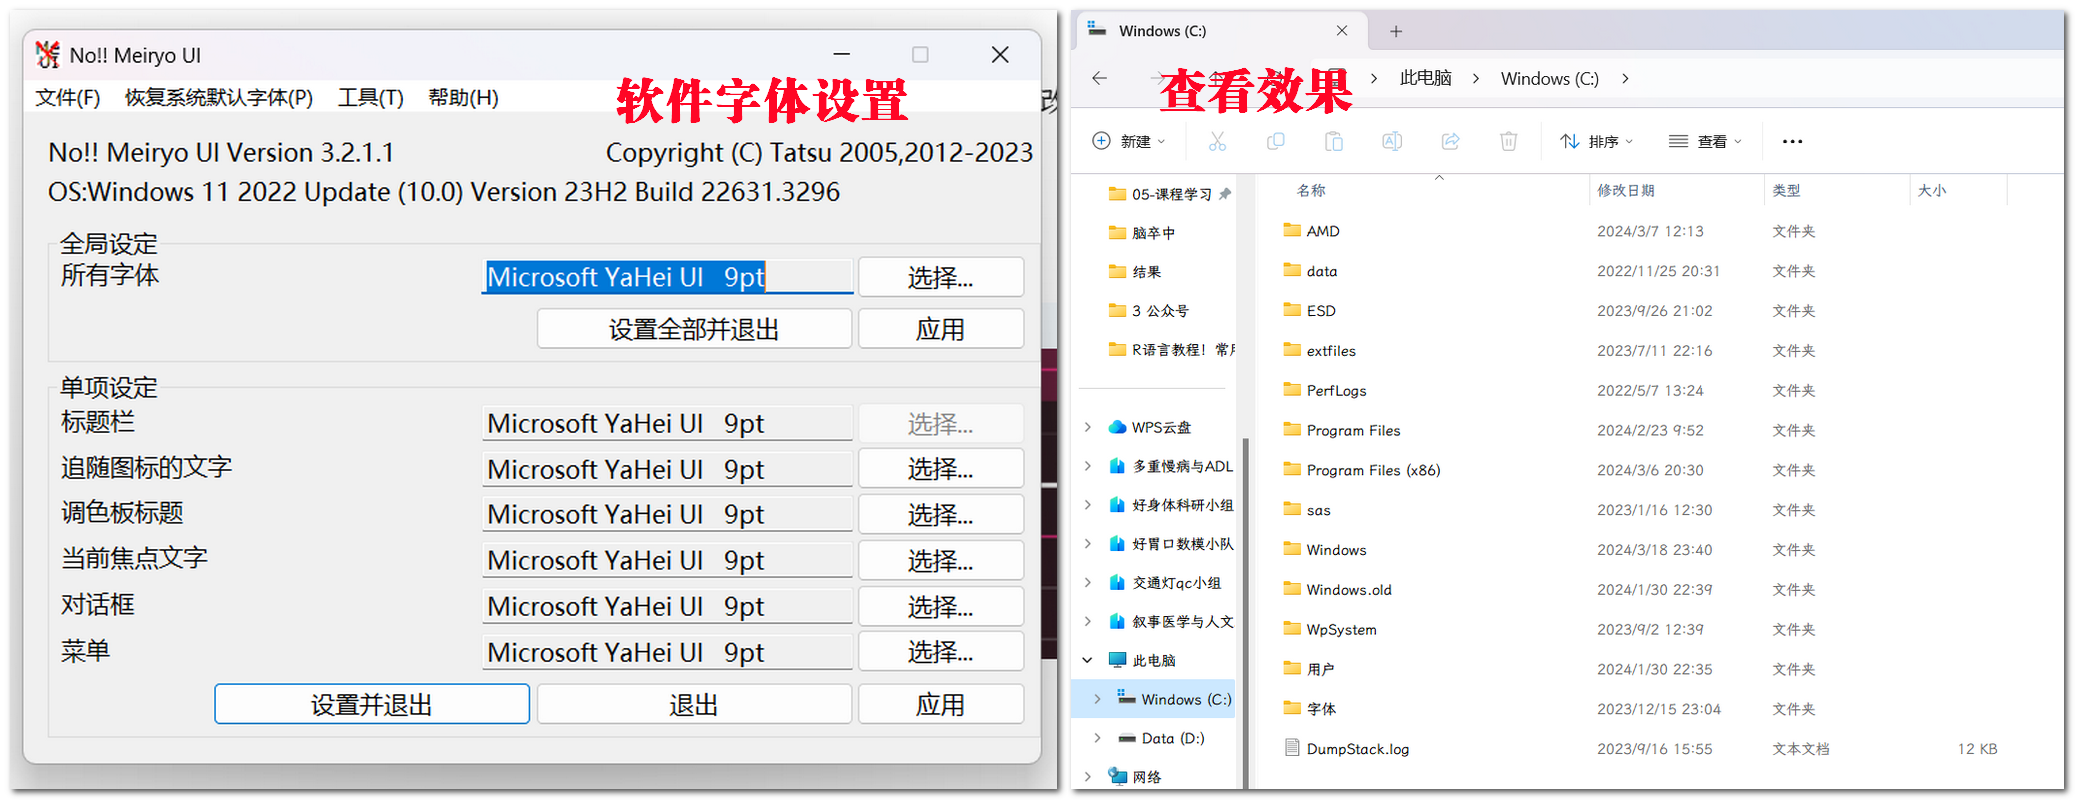The image size is (2075, 800).
Task: Open the 工具(T) menu
Action: point(370,97)
